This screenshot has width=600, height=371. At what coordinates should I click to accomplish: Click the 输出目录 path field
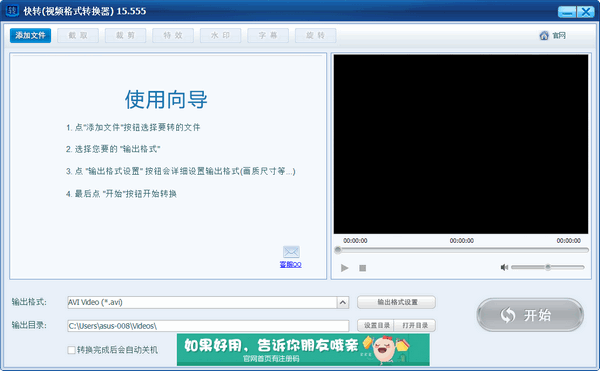click(x=208, y=326)
